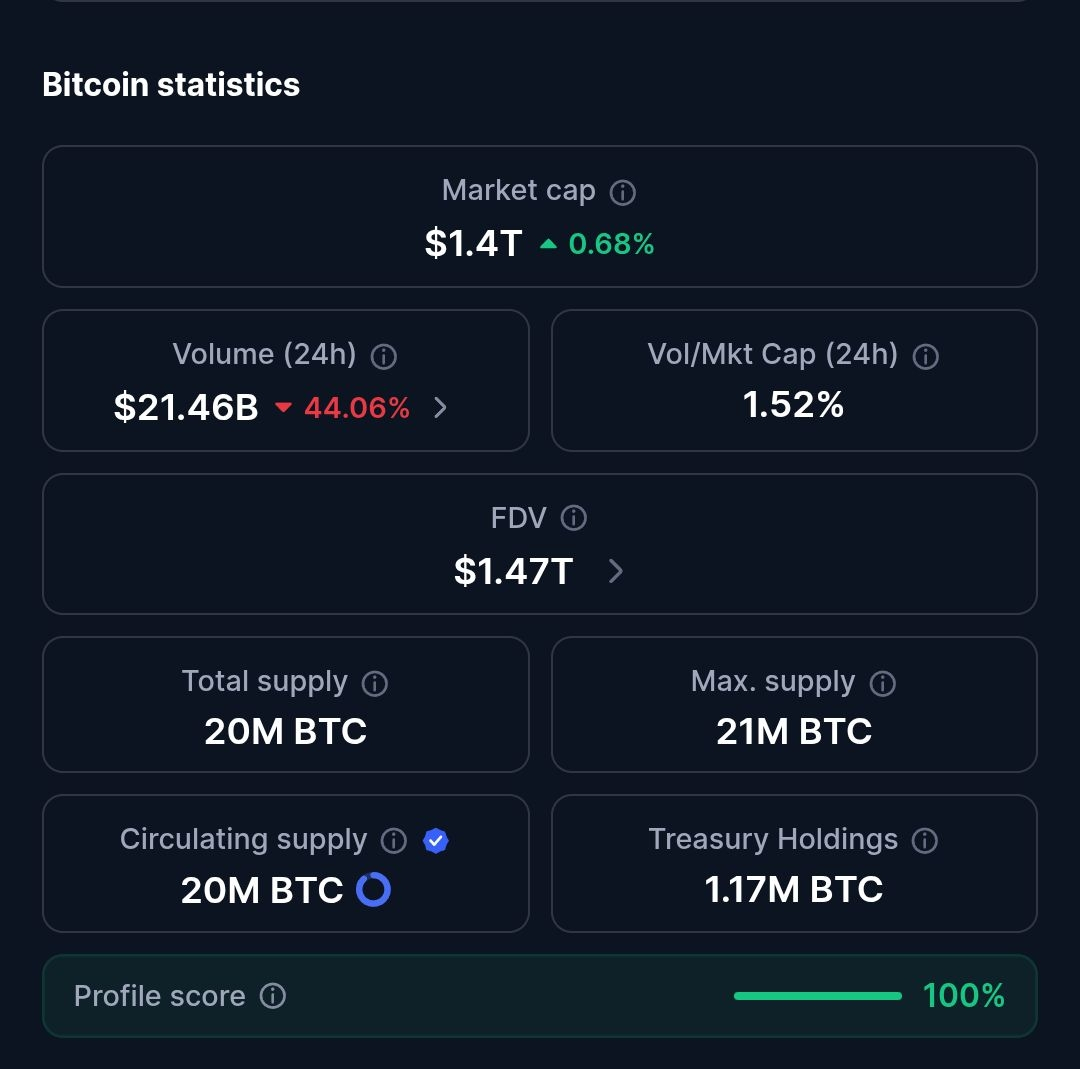Click the Treasury Holdings info icon
Viewport: 1080px width, 1069px height.
tap(924, 840)
